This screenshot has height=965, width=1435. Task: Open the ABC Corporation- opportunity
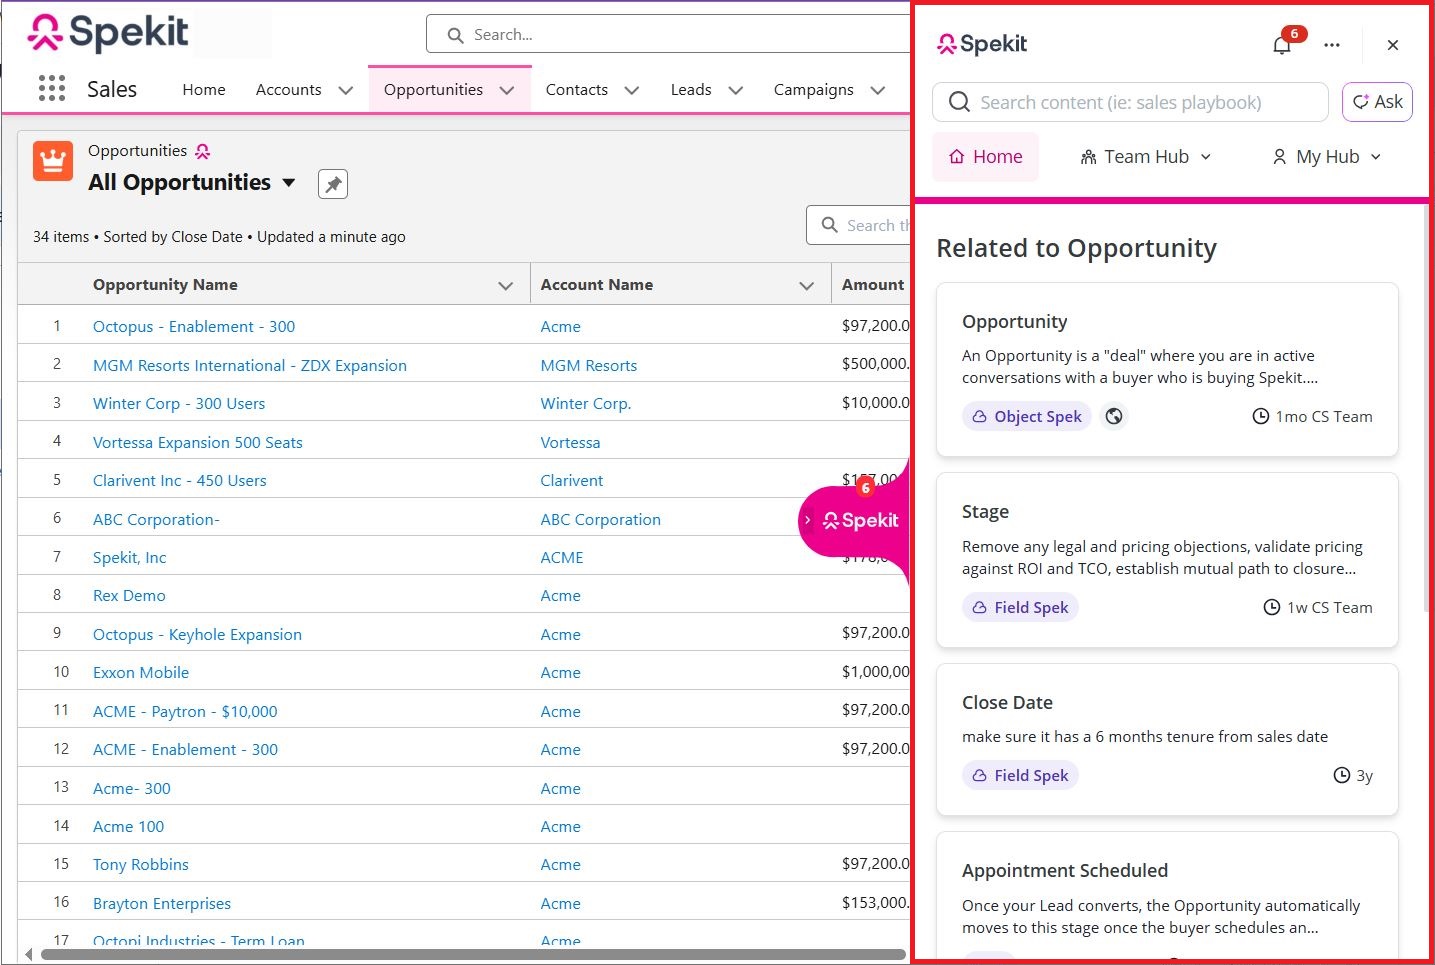[x=156, y=519]
